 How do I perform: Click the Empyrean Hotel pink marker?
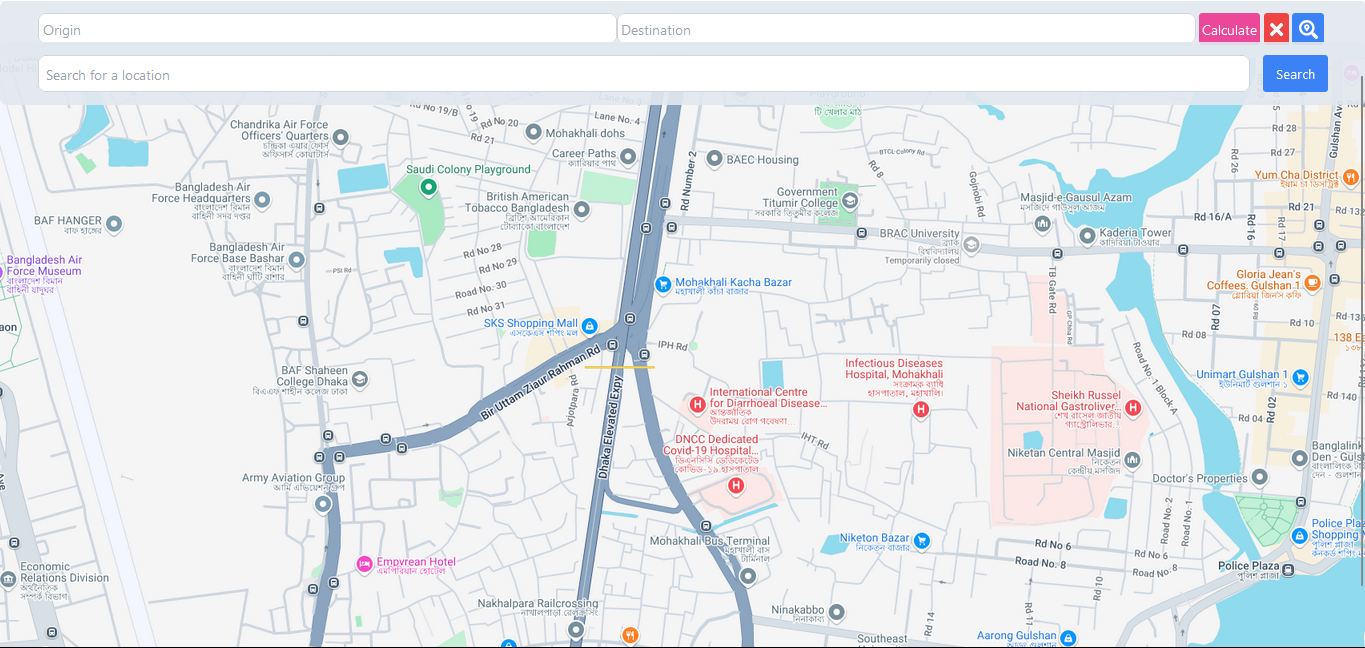[362, 564]
